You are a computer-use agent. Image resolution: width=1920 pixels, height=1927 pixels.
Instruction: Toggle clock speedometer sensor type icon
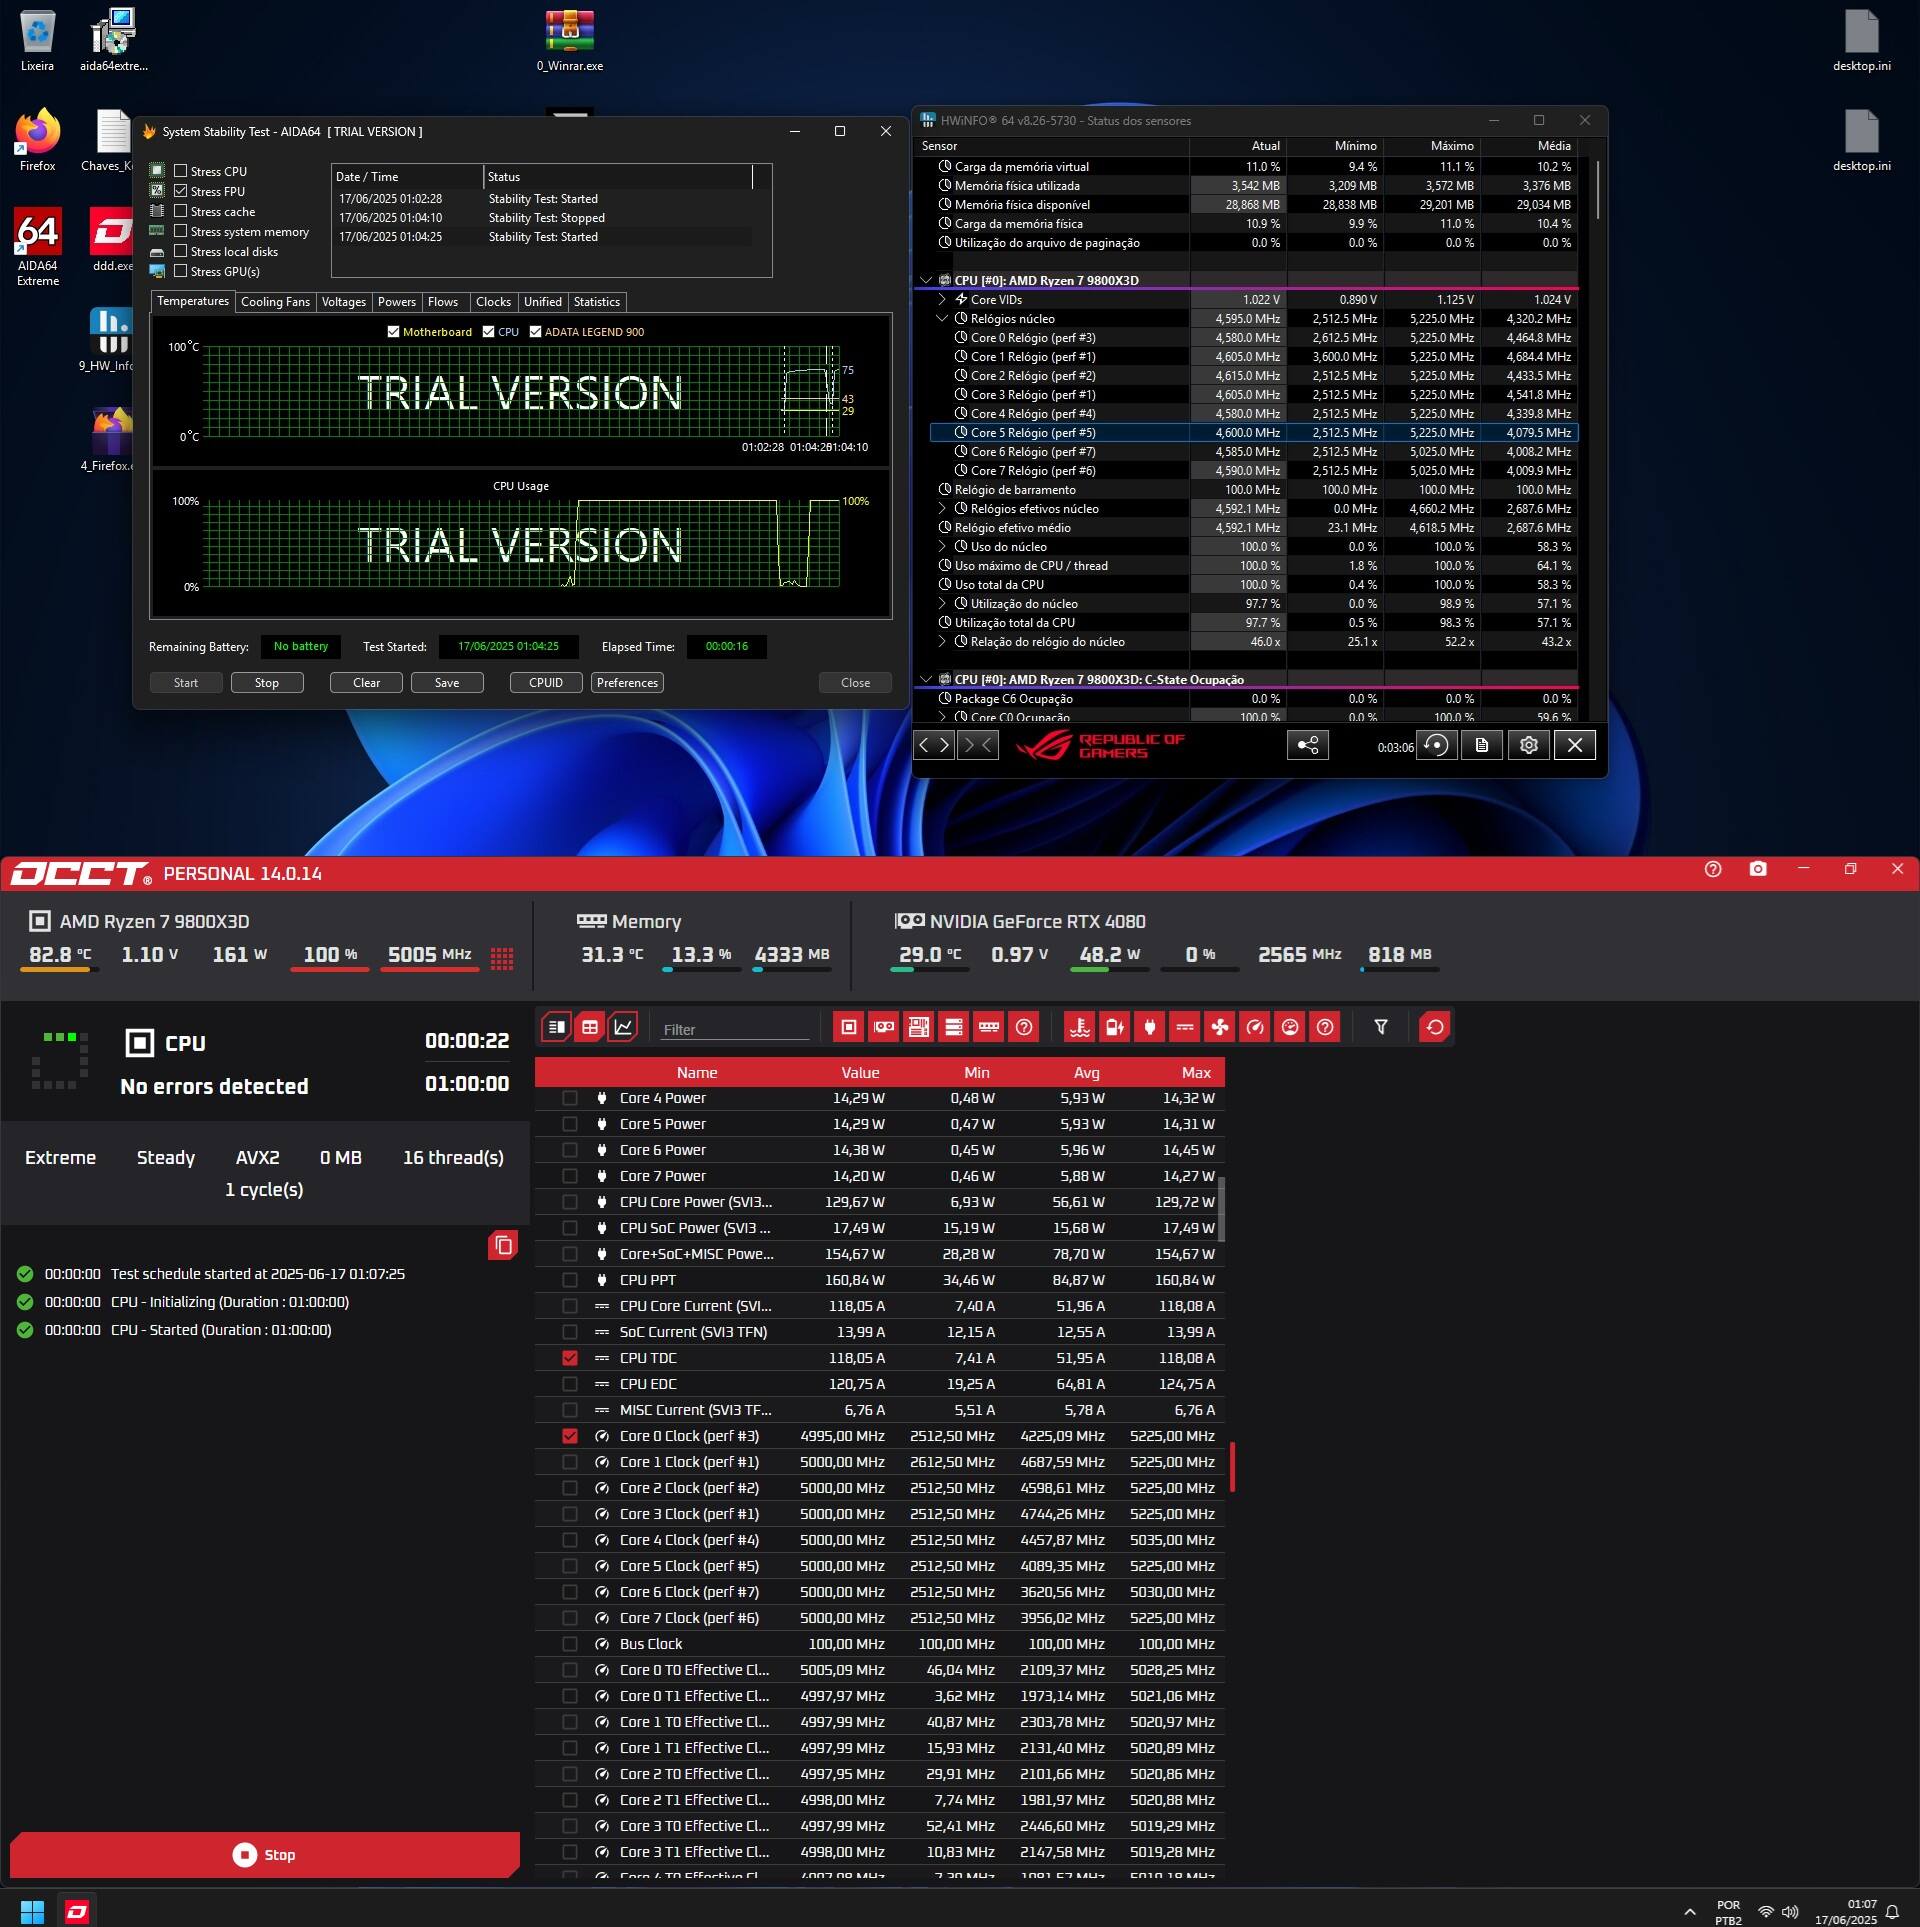1255,1027
